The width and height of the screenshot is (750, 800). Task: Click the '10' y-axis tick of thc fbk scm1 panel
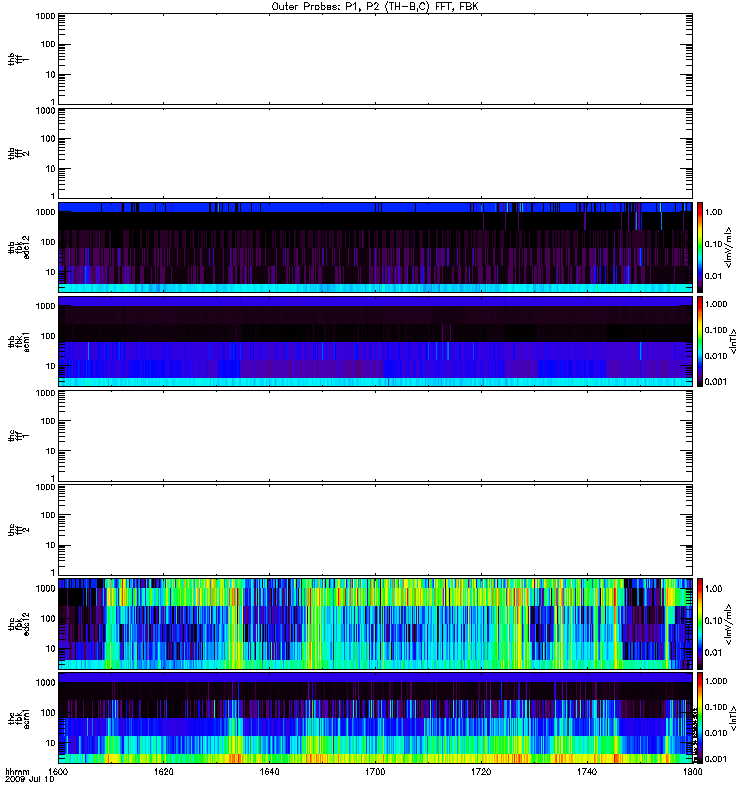51,743
